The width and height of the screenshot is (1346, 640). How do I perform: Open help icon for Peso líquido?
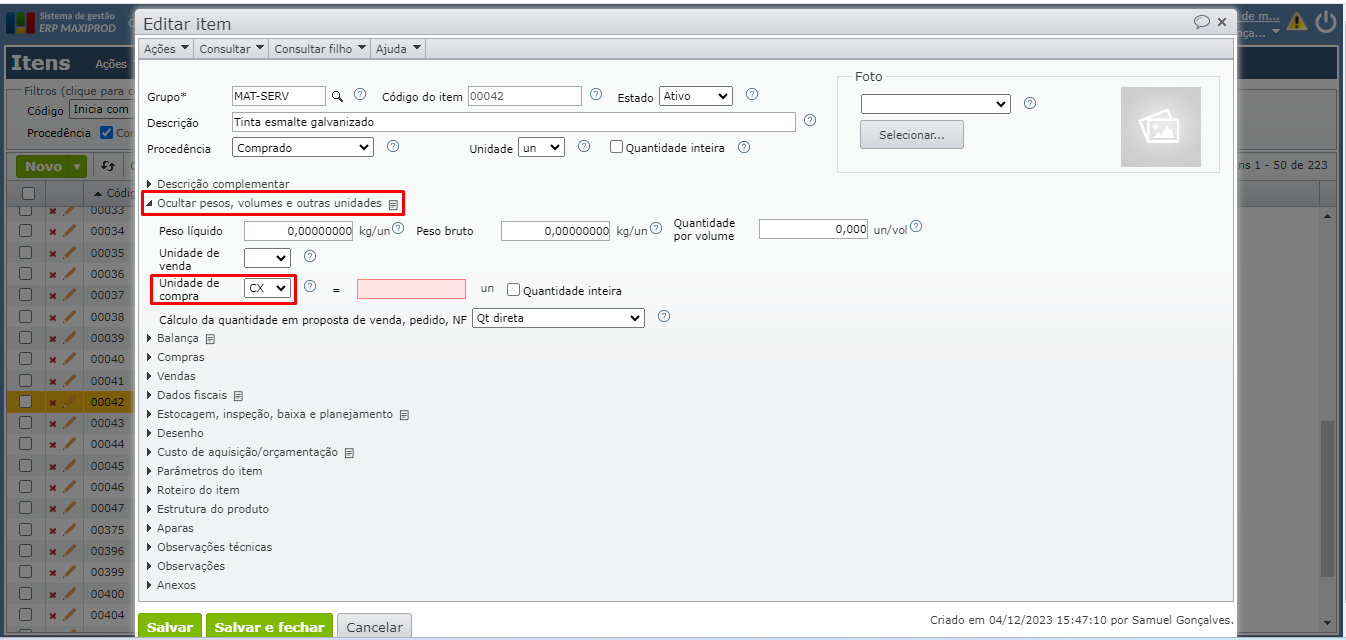pyautogui.click(x=398, y=228)
